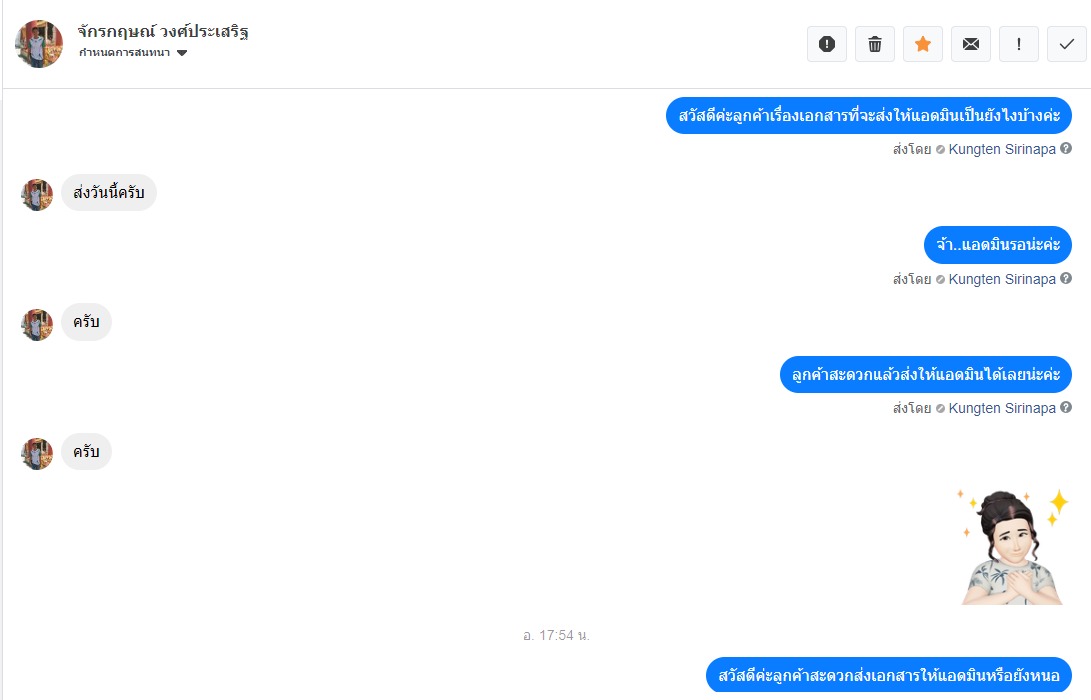
Task: Click the last message bubble asking about documents
Action: (889, 675)
